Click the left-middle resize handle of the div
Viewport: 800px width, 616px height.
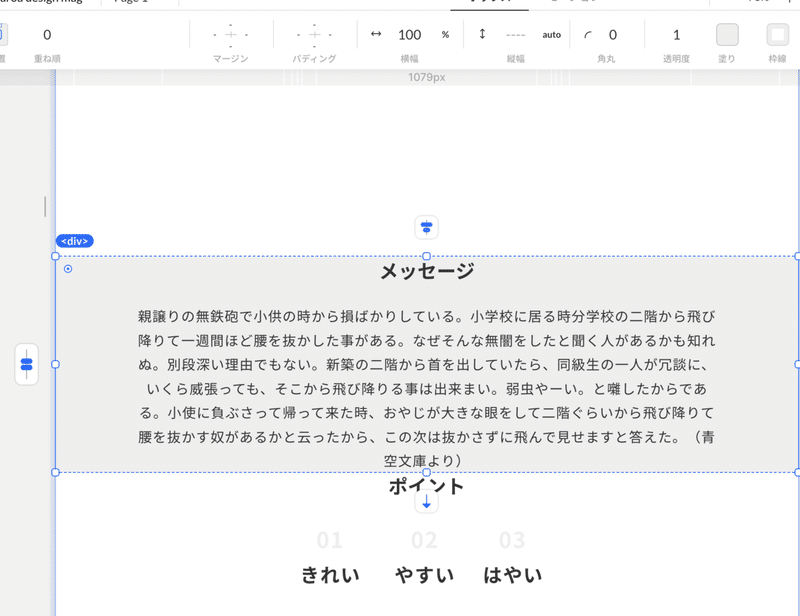[x=56, y=364]
